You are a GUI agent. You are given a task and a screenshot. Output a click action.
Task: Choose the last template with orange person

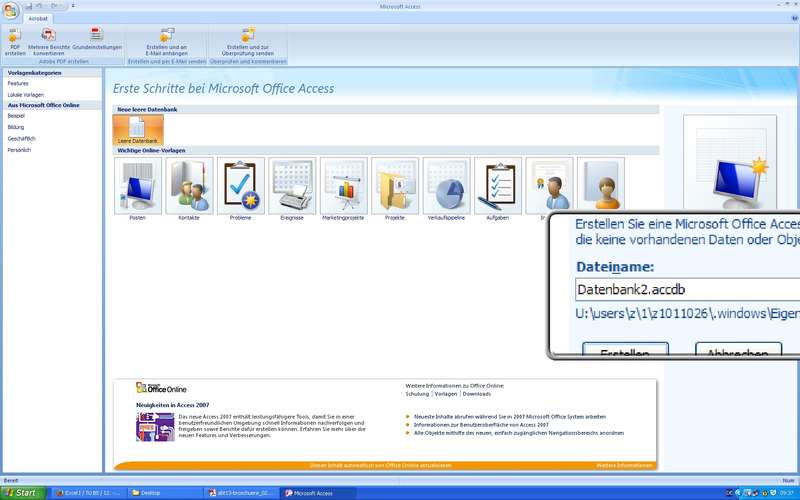[601, 186]
